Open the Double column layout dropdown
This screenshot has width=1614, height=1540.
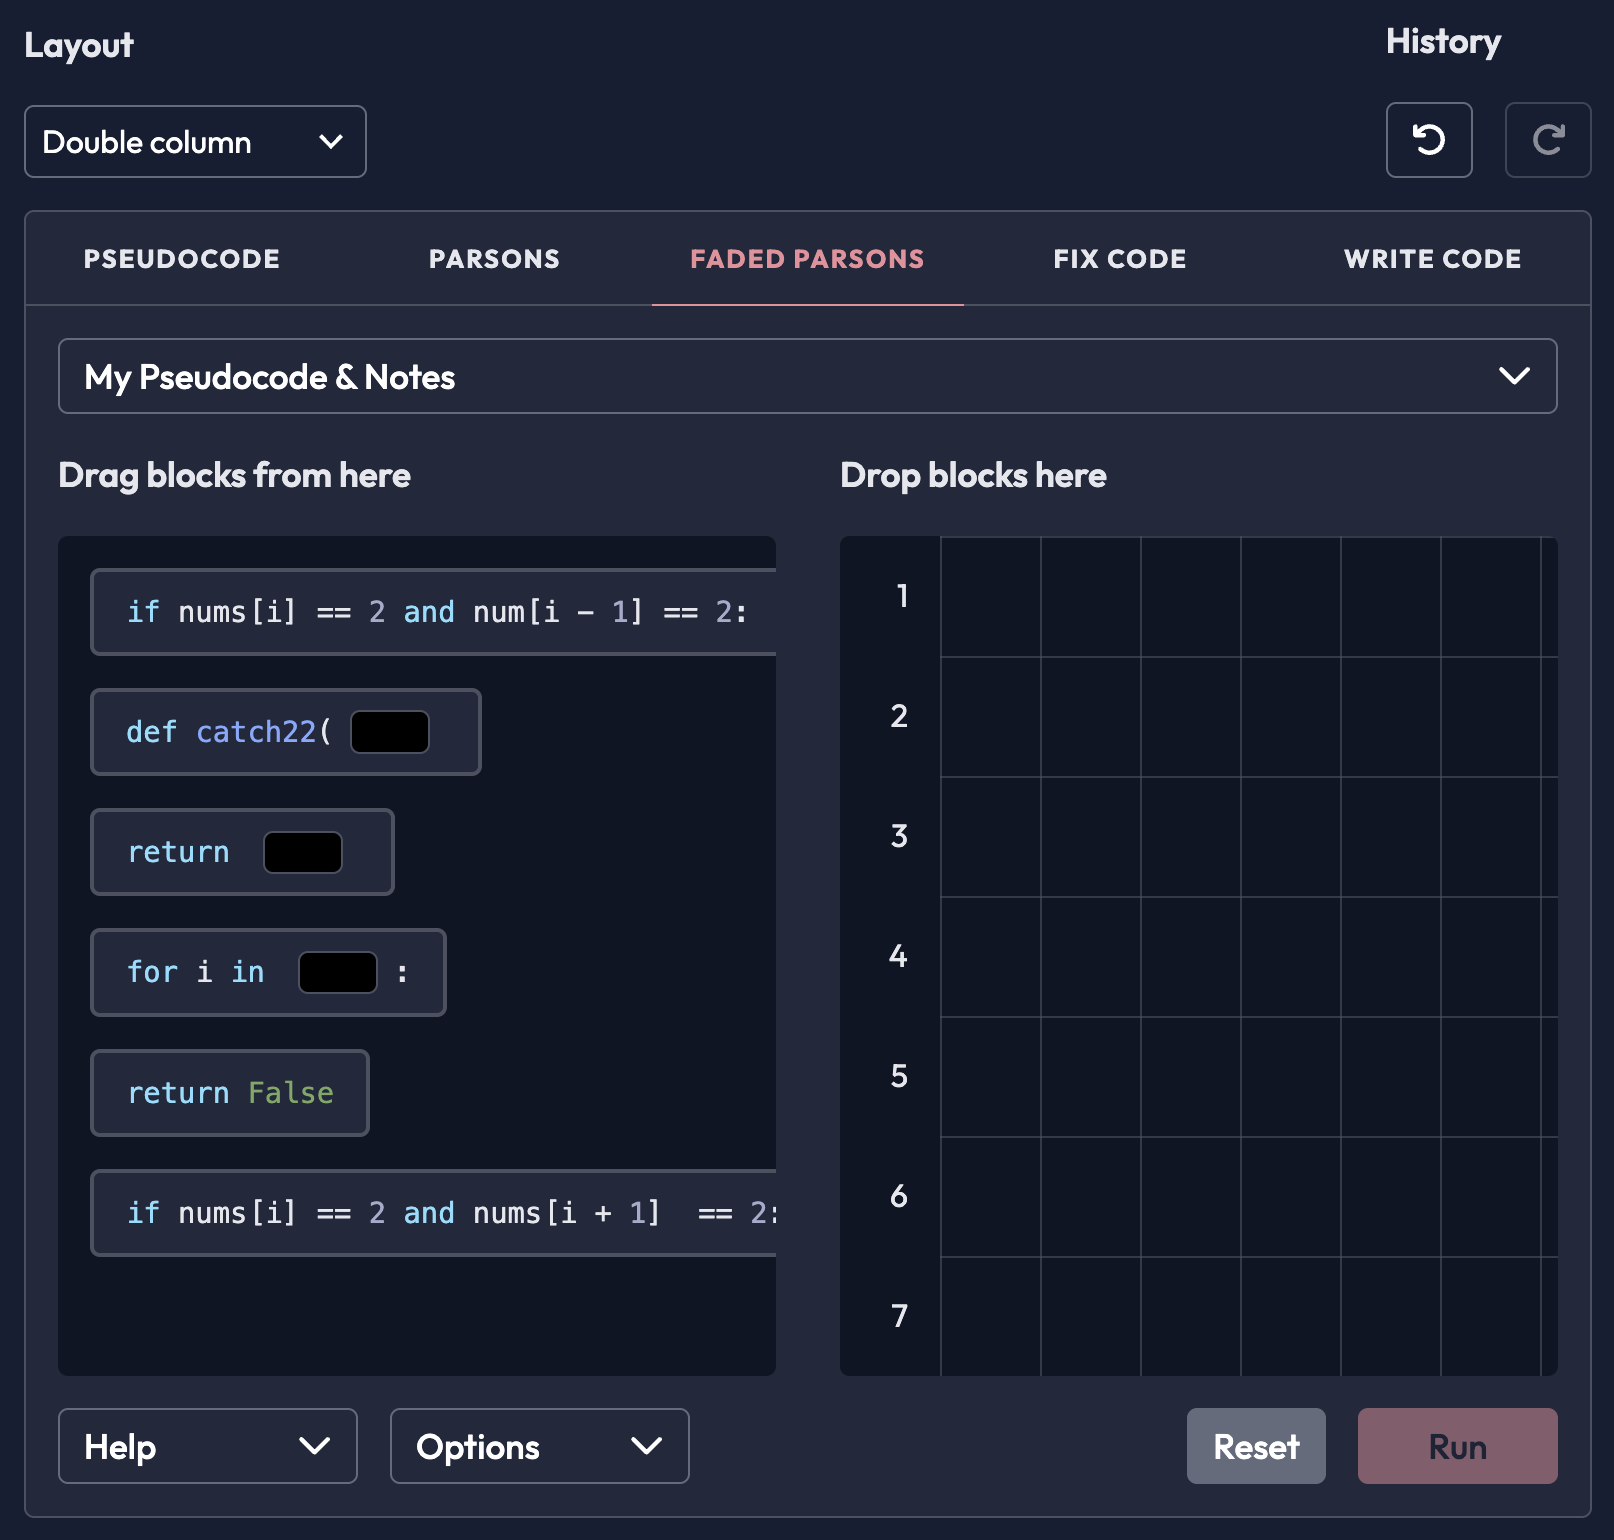pos(195,142)
